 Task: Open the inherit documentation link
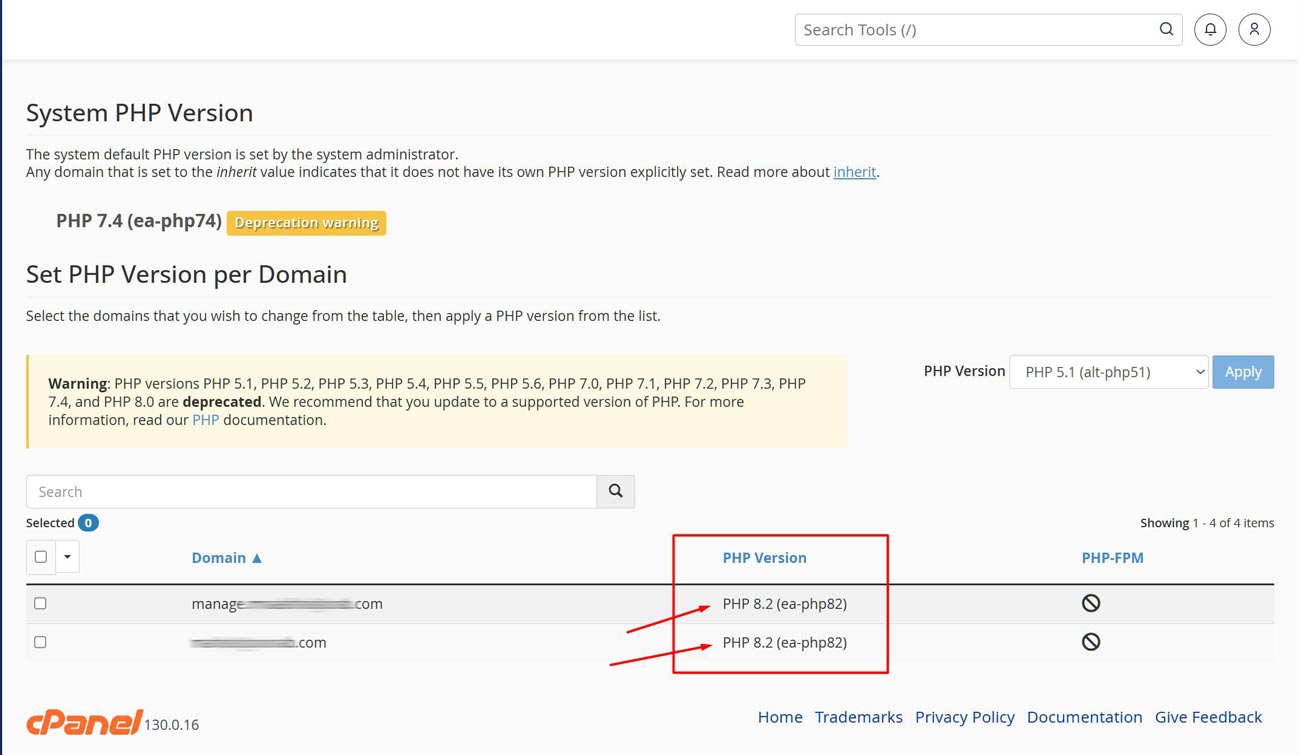[x=855, y=172]
